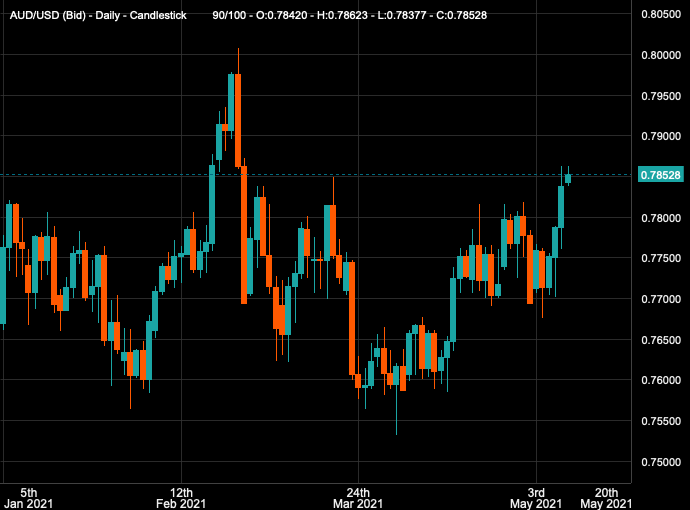Click the 5th Jan 2021 date label

point(29,498)
